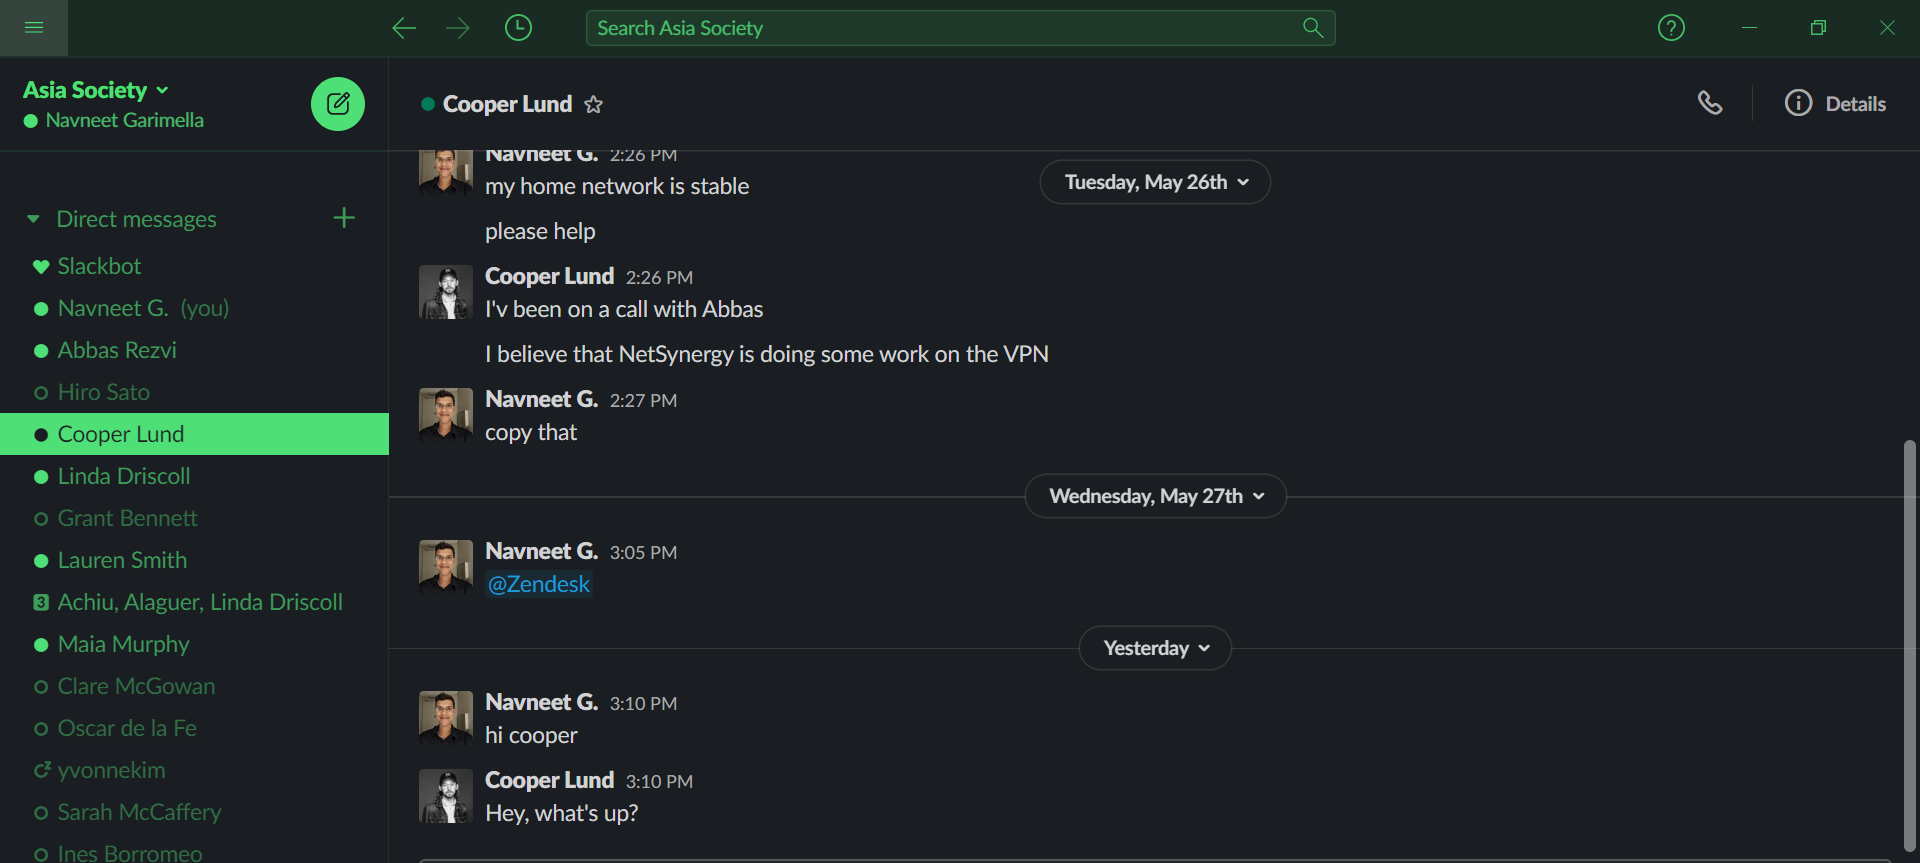Open Wednesday, May 27th date dropdown

(x=1155, y=496)
